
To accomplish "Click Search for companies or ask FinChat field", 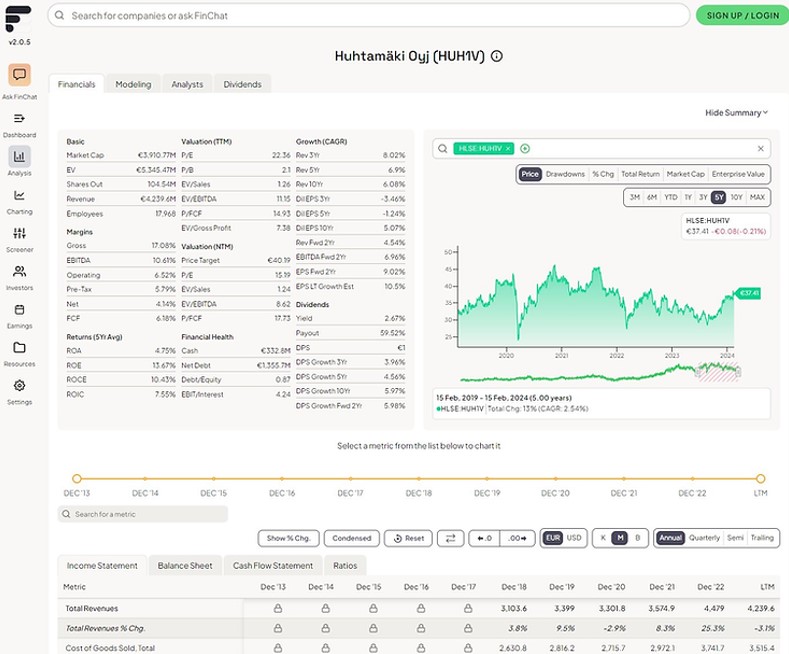I will 368,16.
